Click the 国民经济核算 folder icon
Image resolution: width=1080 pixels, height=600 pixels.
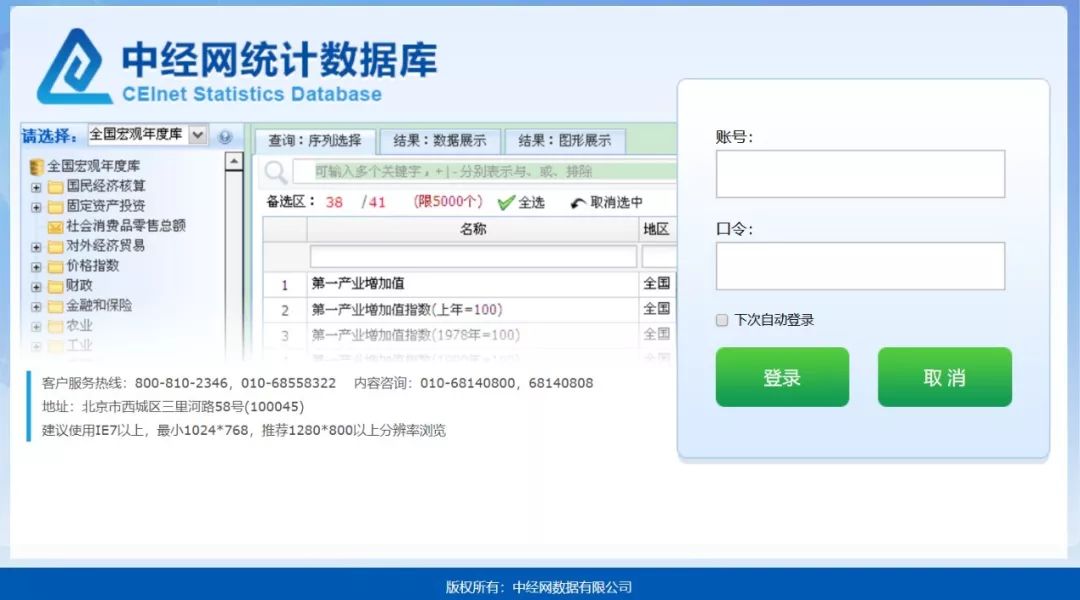56,187
